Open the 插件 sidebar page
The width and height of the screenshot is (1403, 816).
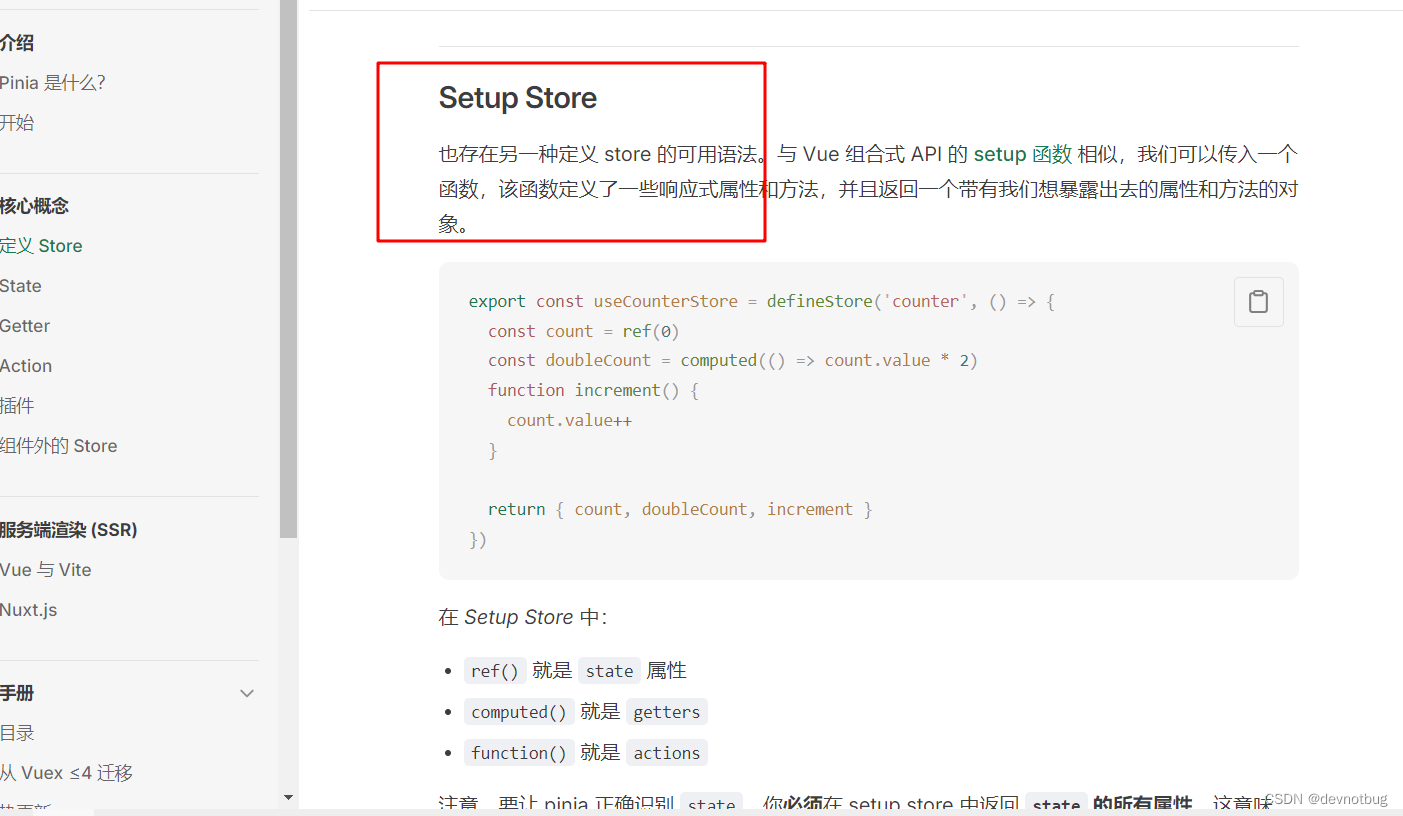pyautogui.click(x=17, y=406)
